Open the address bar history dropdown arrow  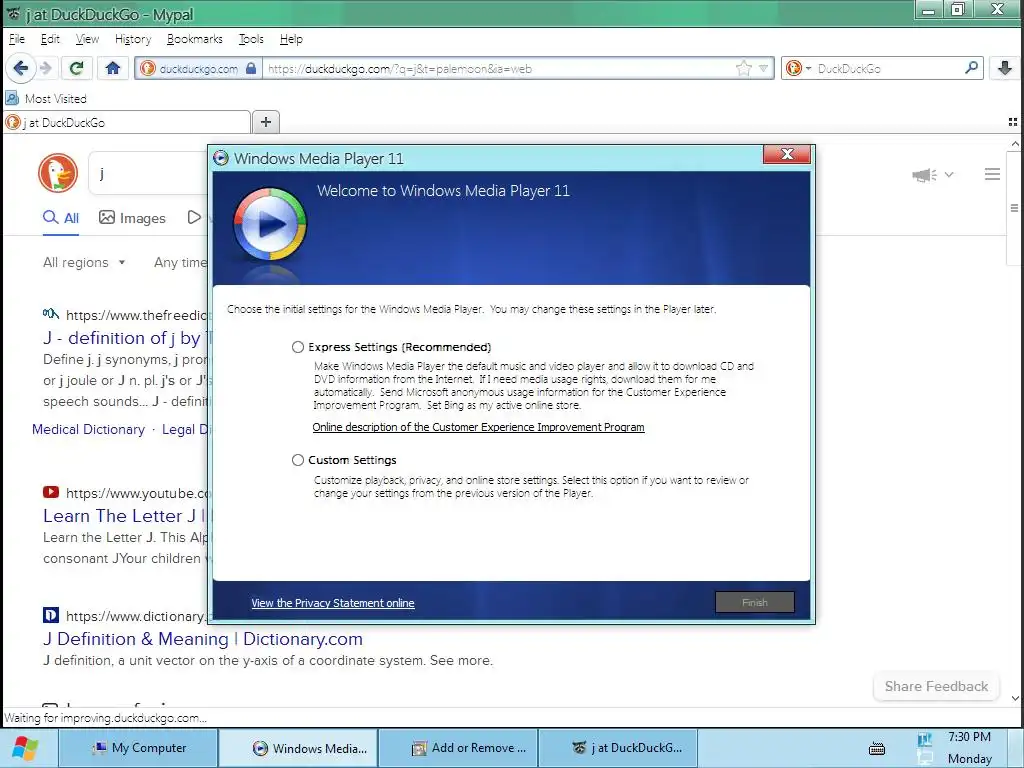[x=763, y=69]
